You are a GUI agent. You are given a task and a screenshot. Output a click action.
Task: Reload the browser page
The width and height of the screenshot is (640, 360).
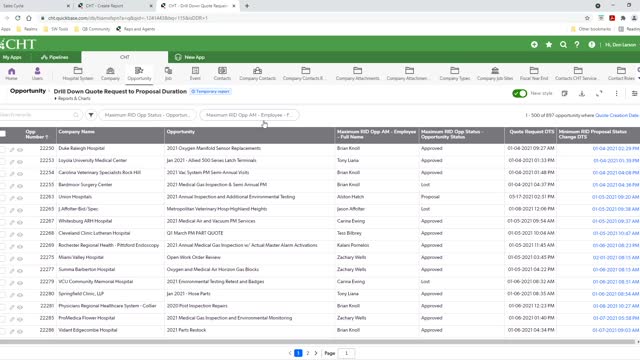18,18
